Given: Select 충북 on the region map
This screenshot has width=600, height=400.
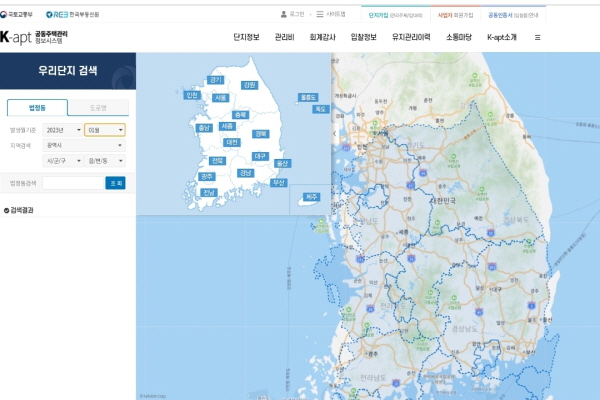Looking at the screenshot, I should 241,114.
